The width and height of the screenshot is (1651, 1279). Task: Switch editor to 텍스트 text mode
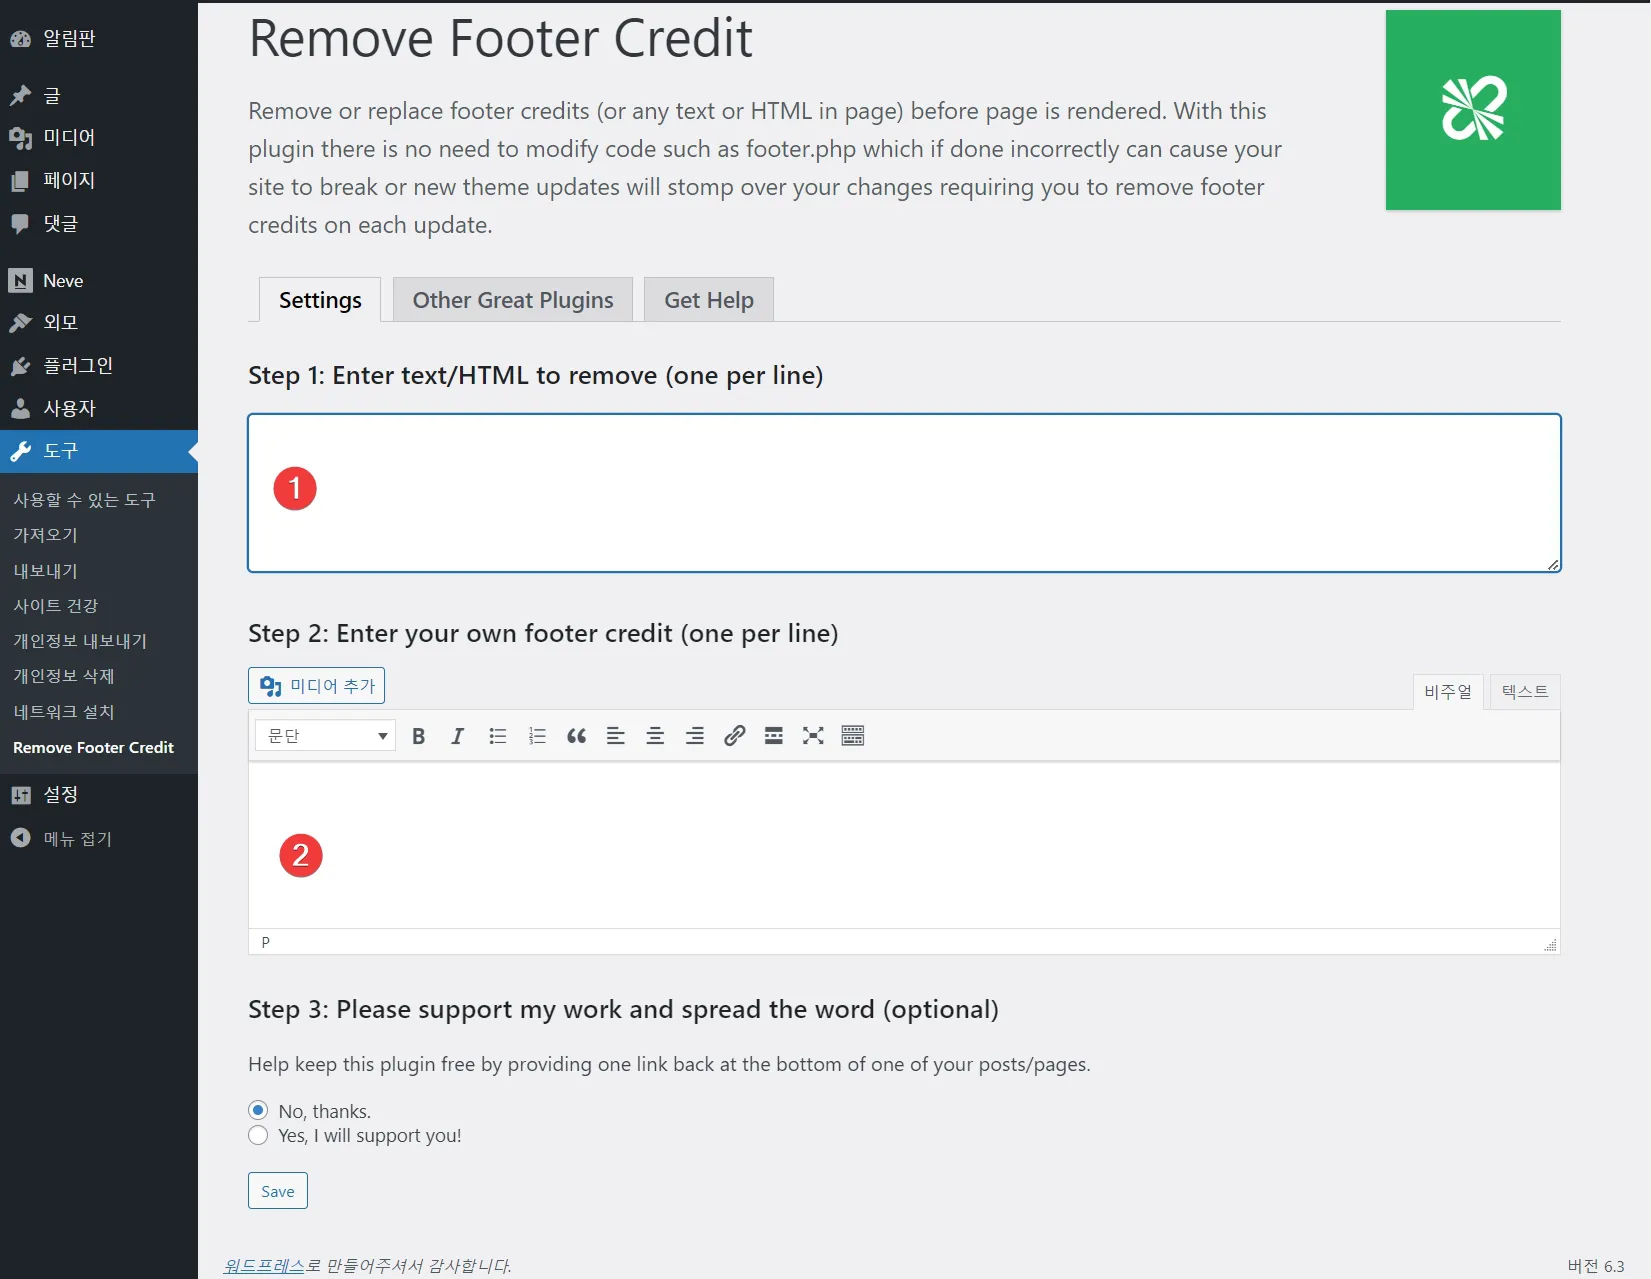click(1525, 691)
